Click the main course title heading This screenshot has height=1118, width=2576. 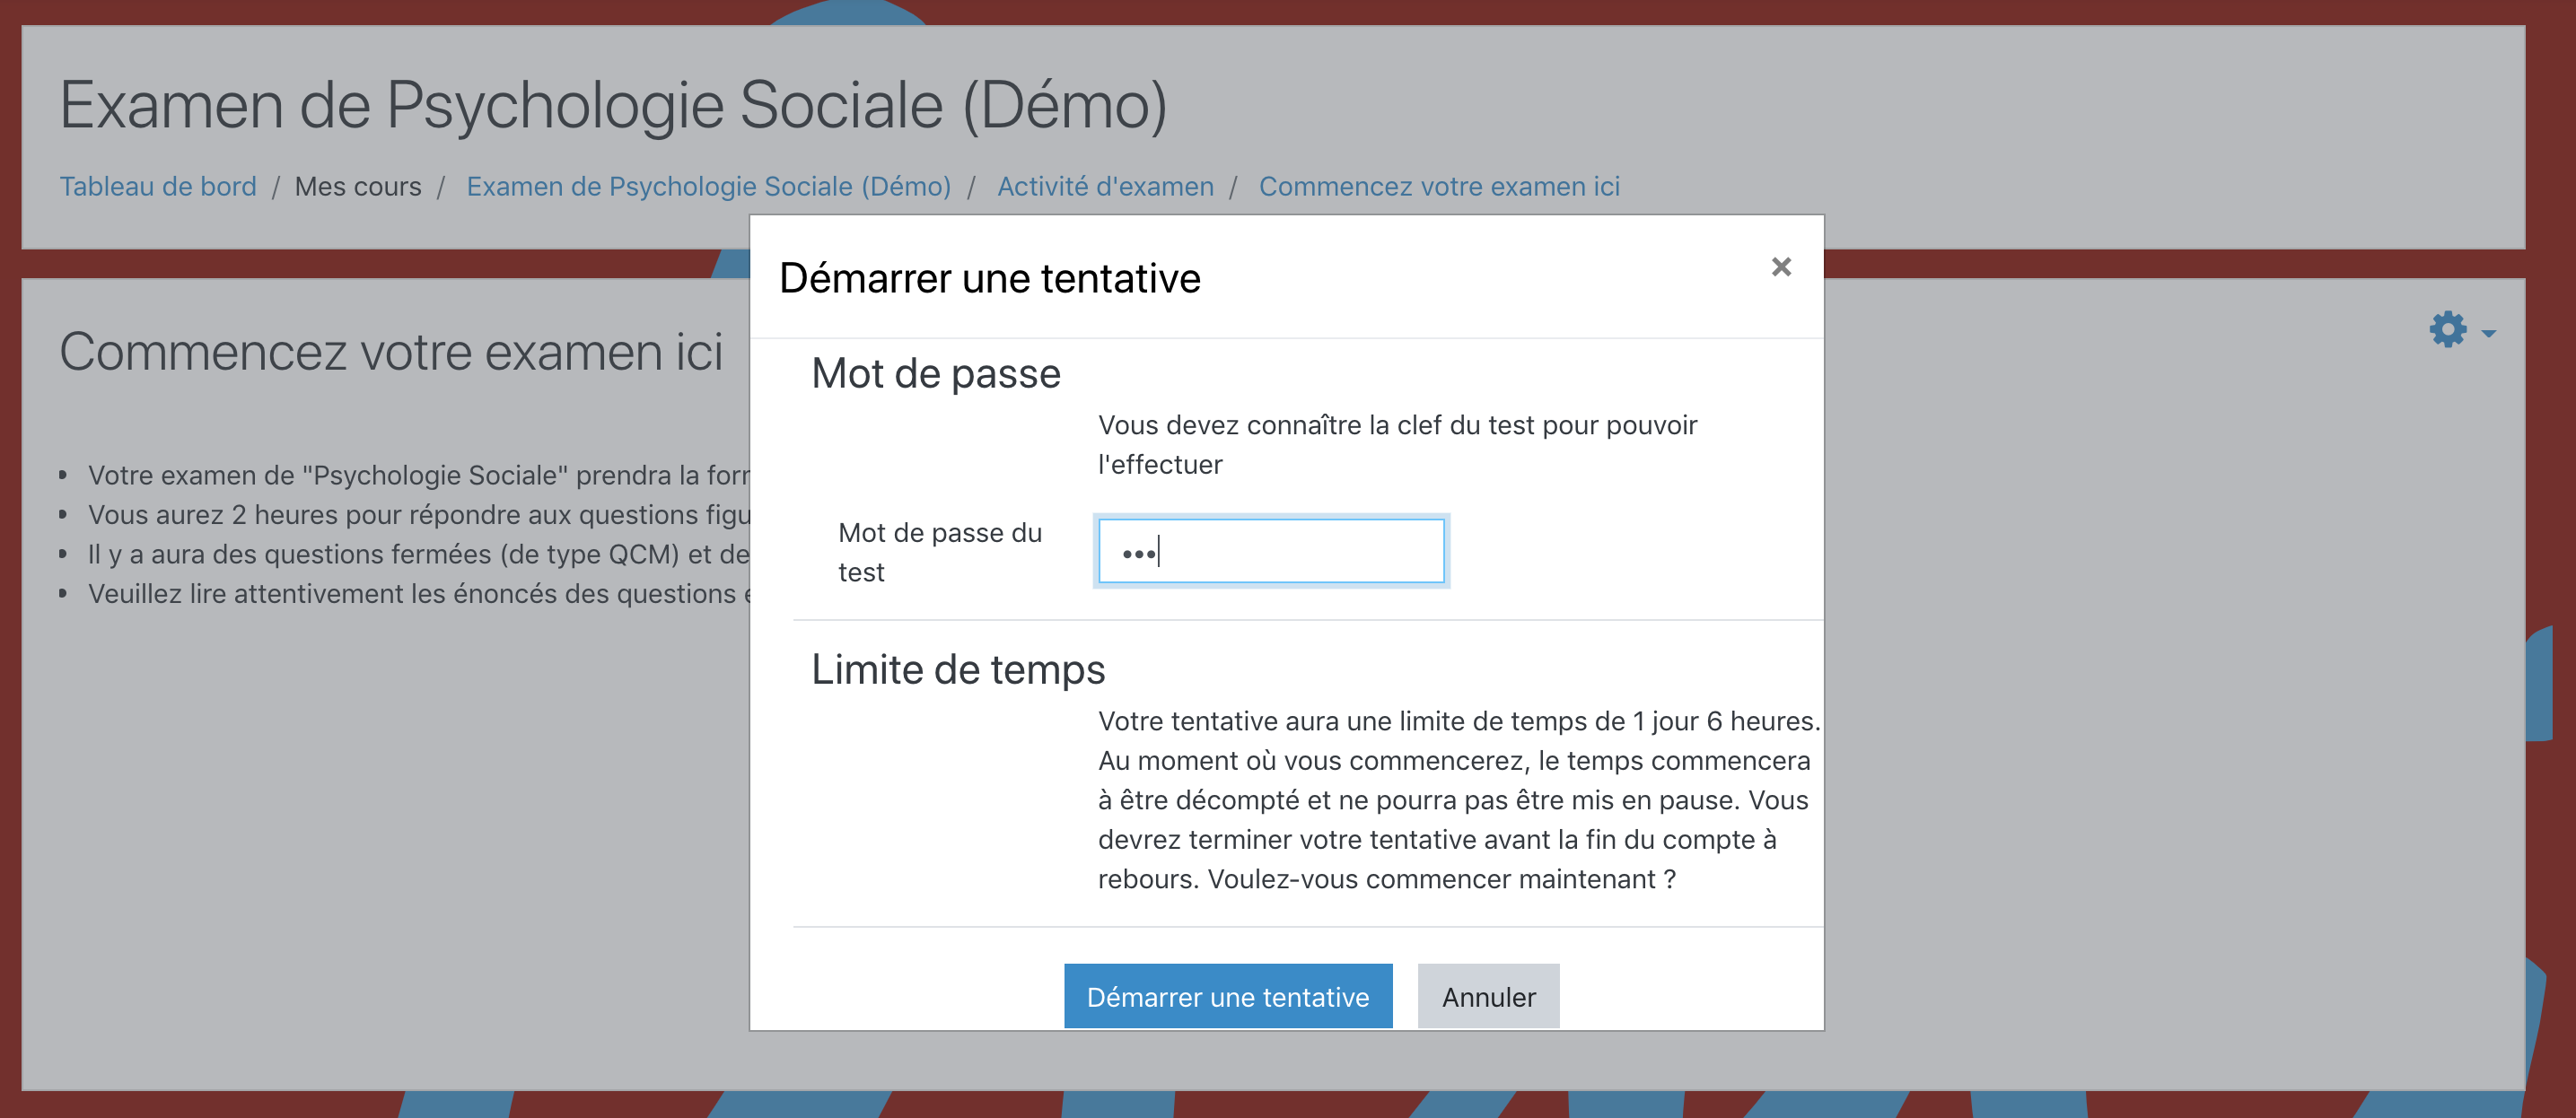click(613, 105)
